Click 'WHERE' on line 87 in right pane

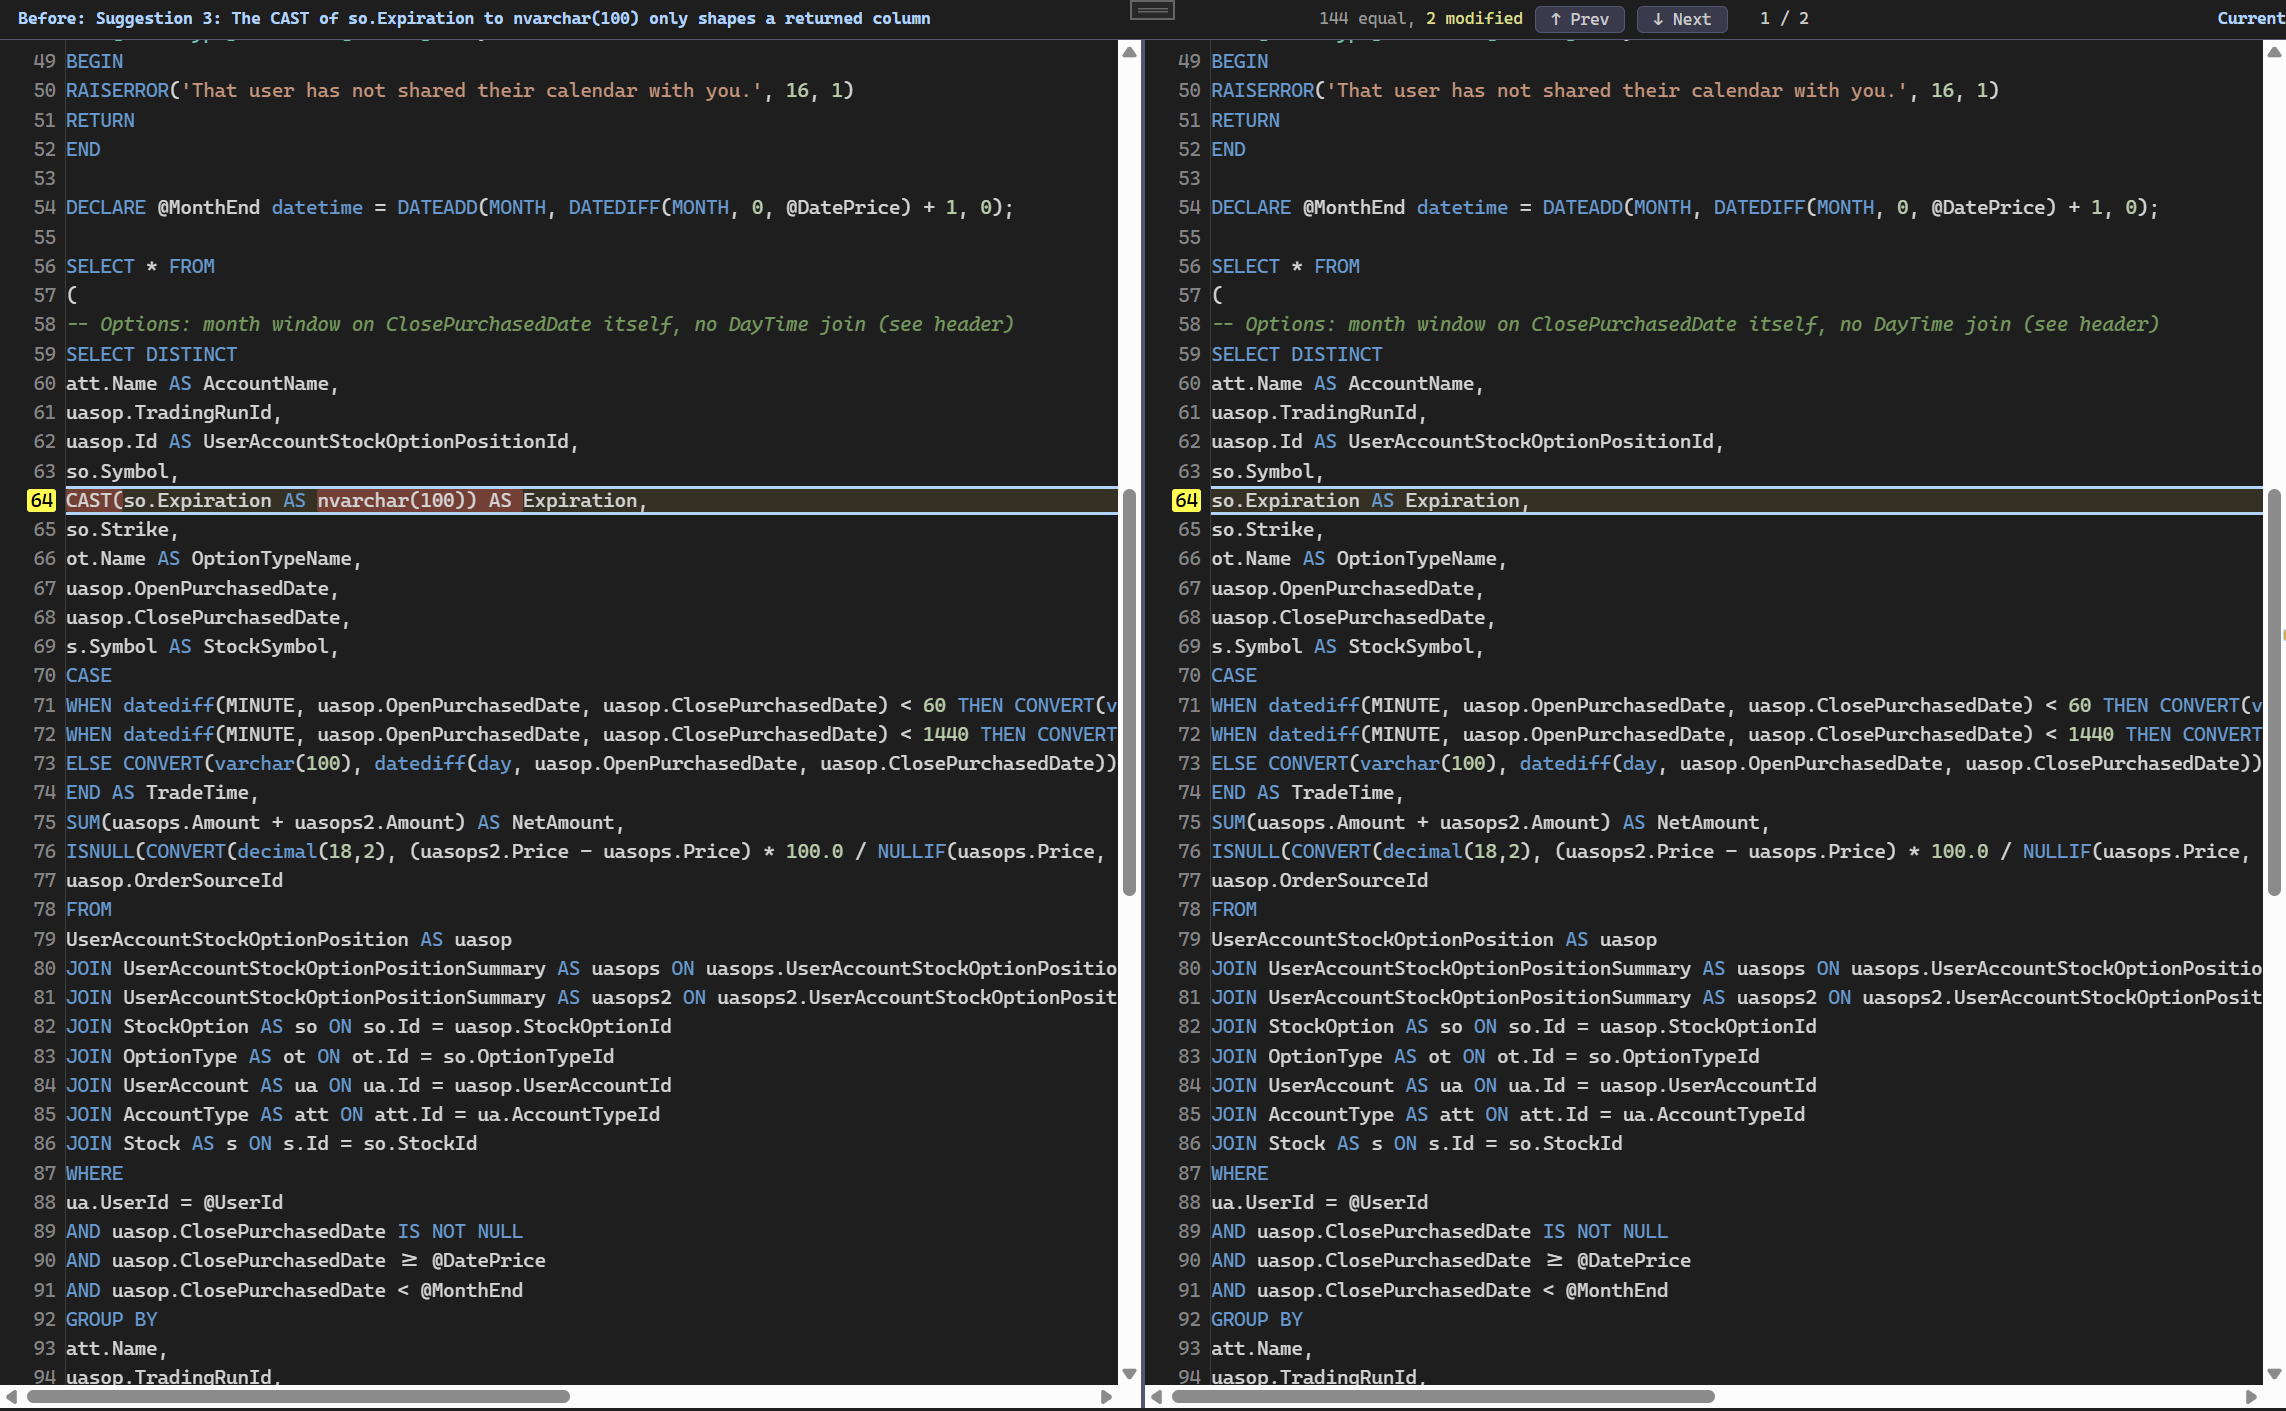(1239, 1173)
